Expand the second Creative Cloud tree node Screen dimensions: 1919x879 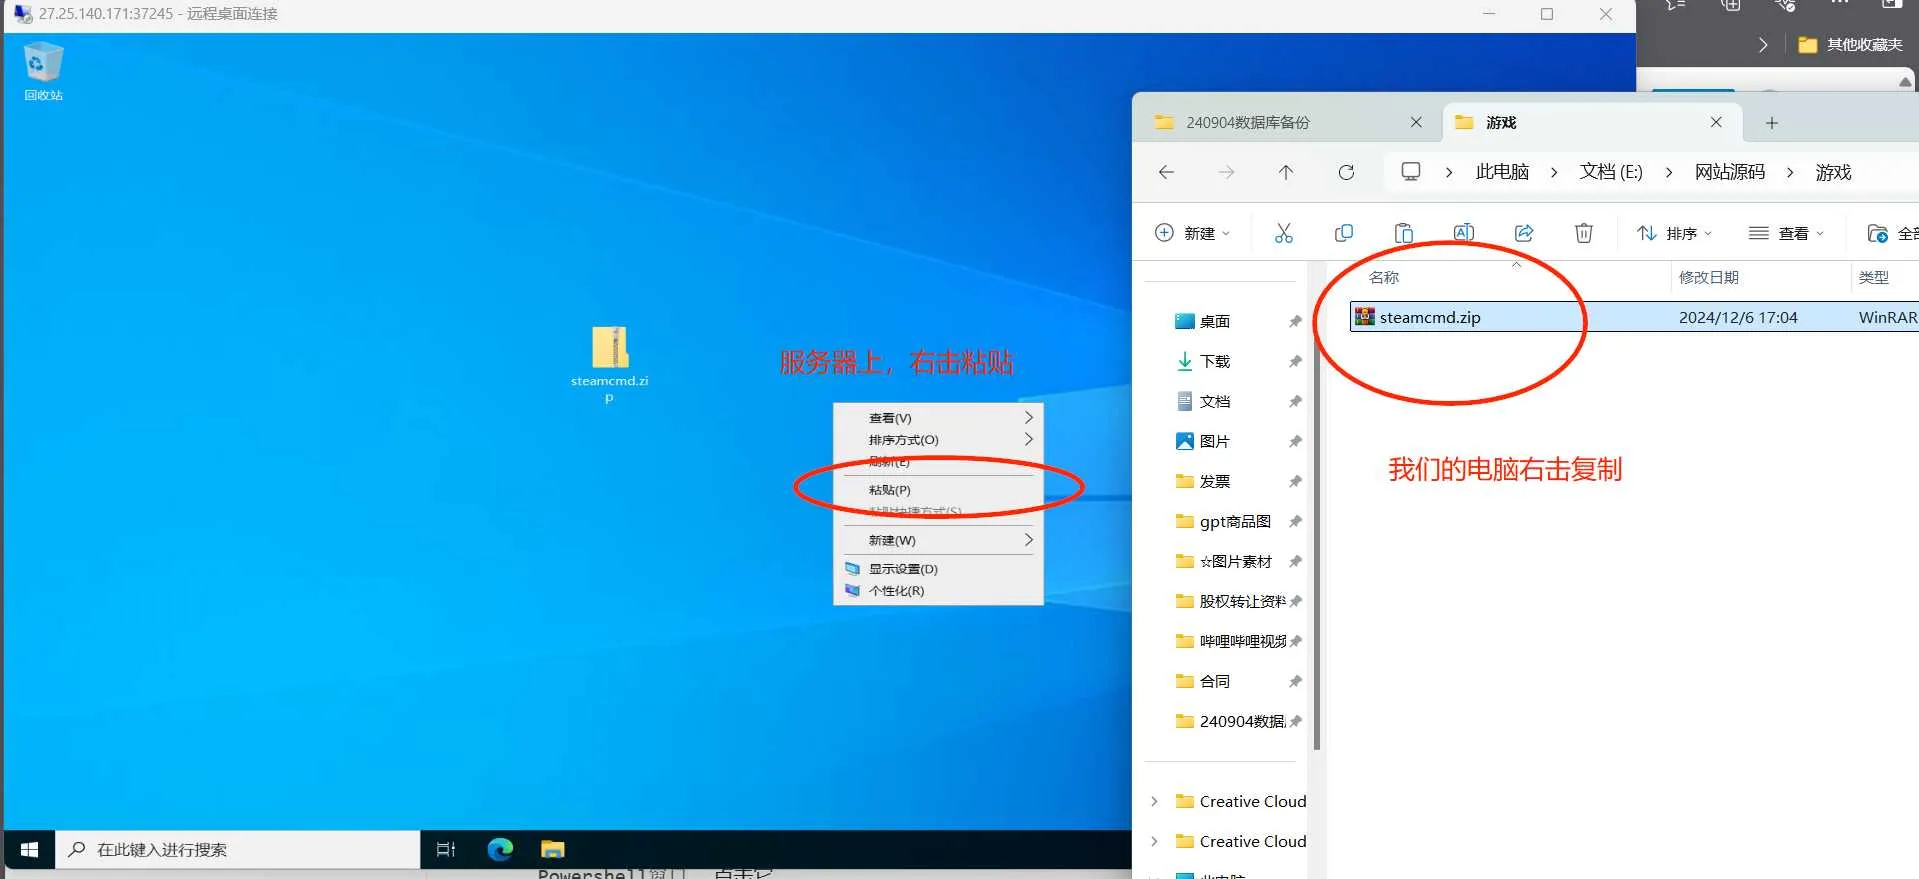point(1155,841)
